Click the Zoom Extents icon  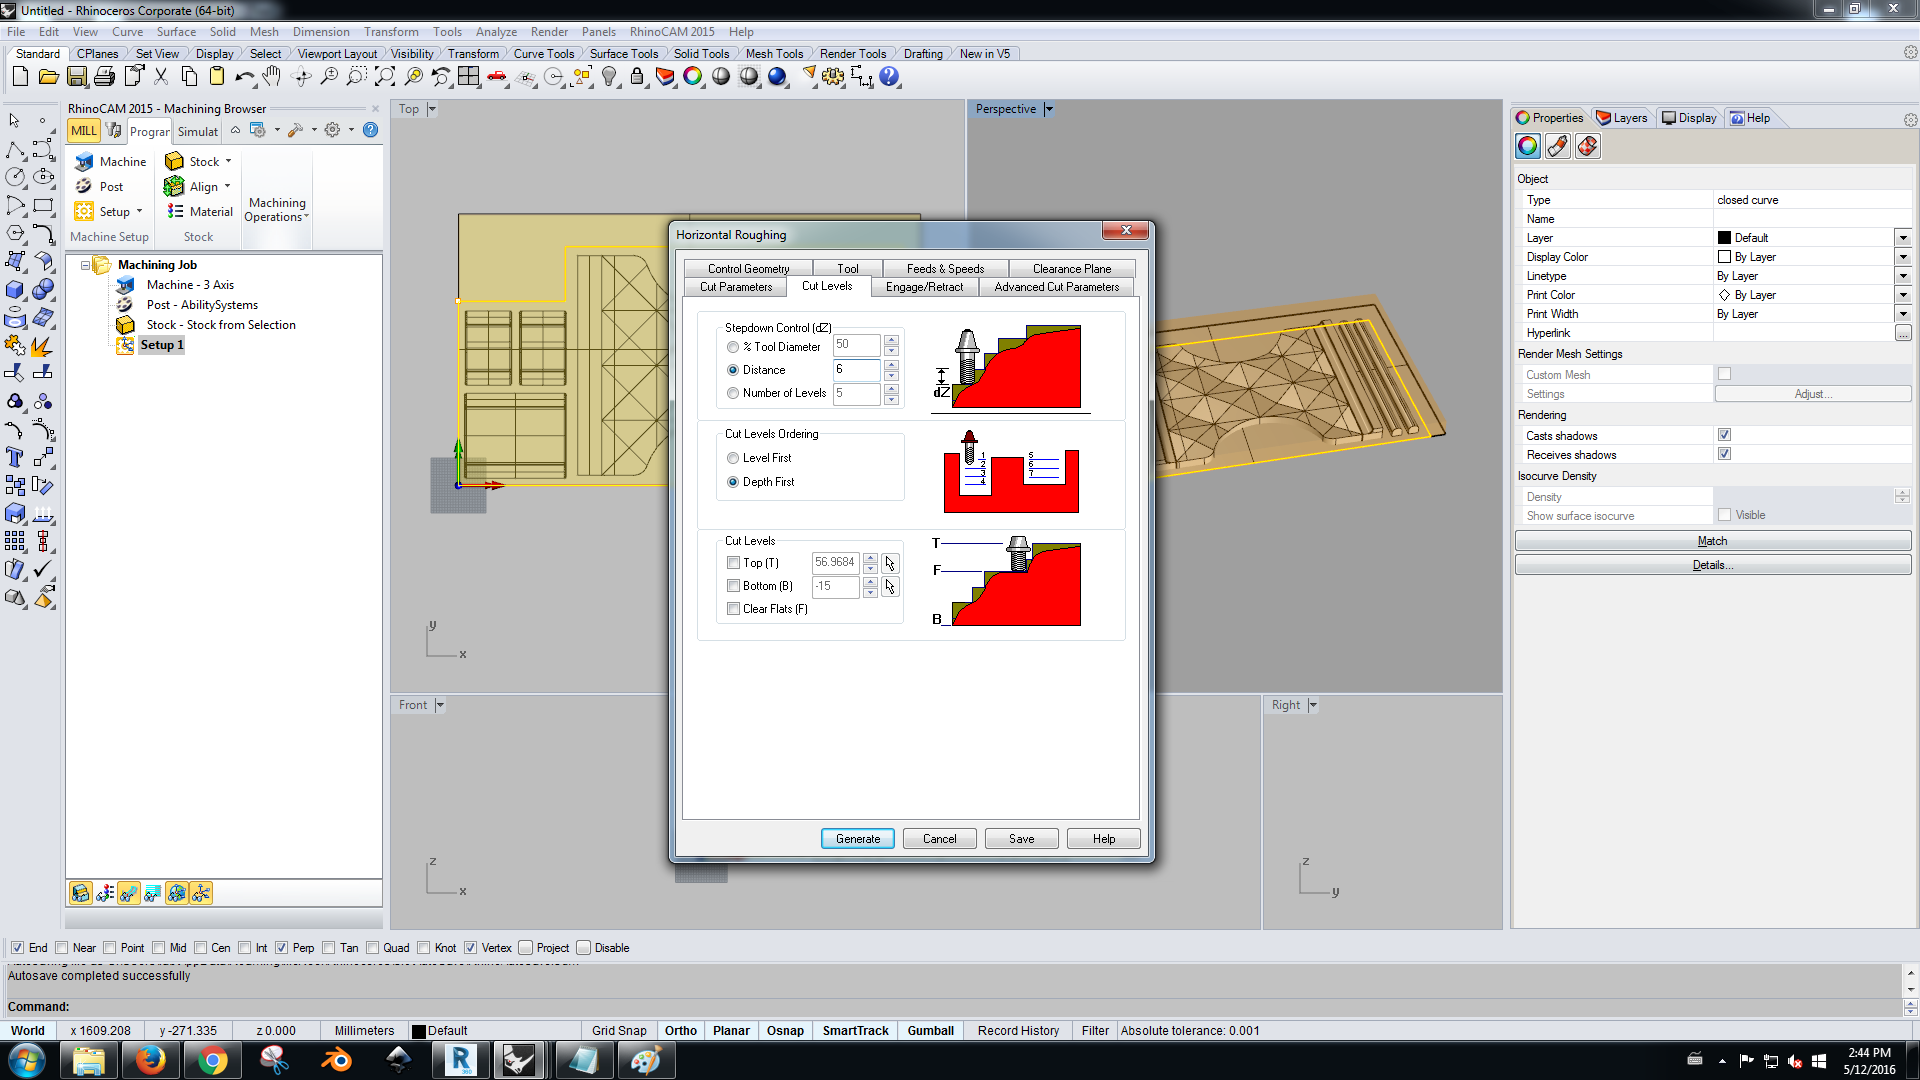(x=385, y=76)
